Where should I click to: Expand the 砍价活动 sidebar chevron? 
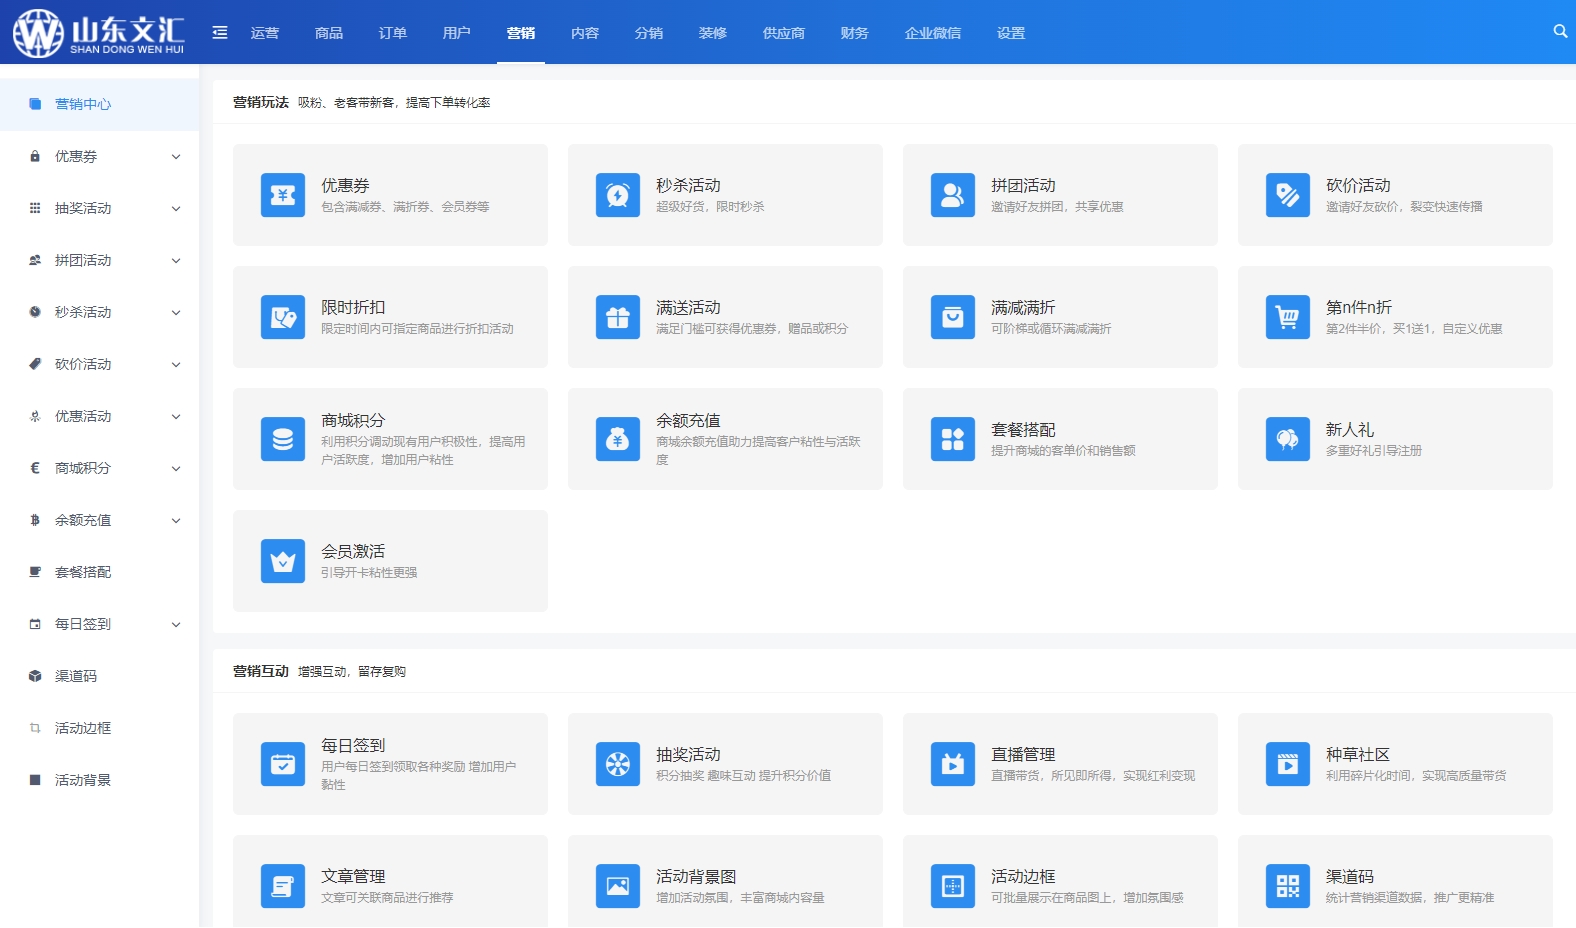pos(176,364)
